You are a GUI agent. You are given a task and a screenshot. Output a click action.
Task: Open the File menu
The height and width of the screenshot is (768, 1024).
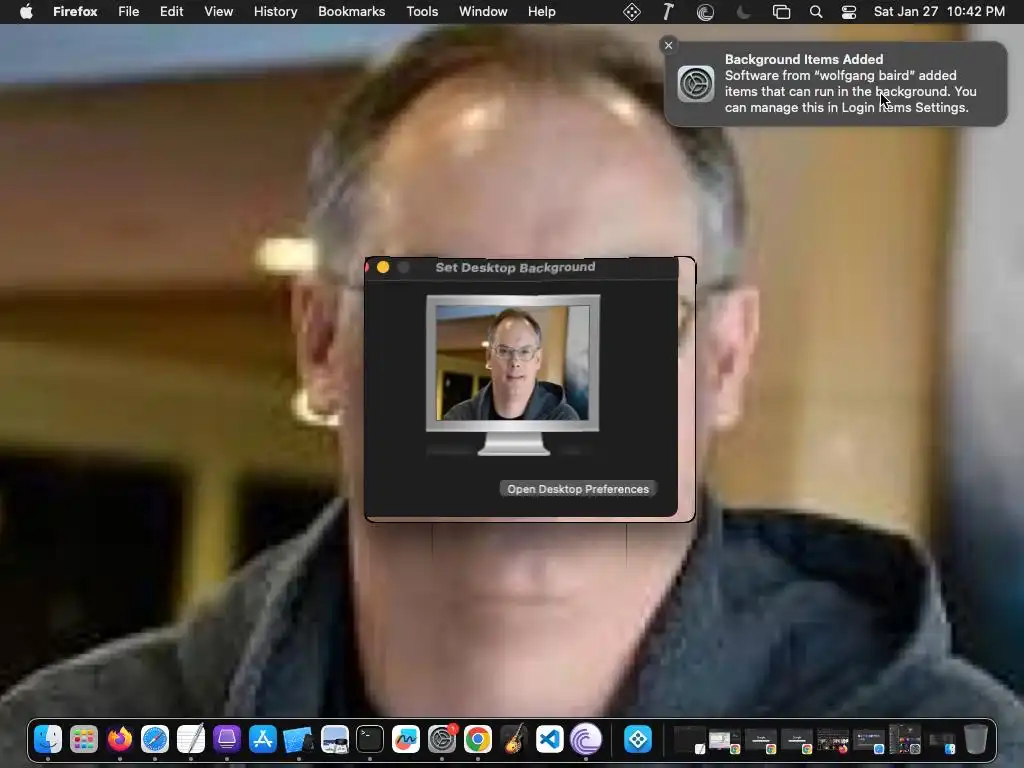pos(129,12)
